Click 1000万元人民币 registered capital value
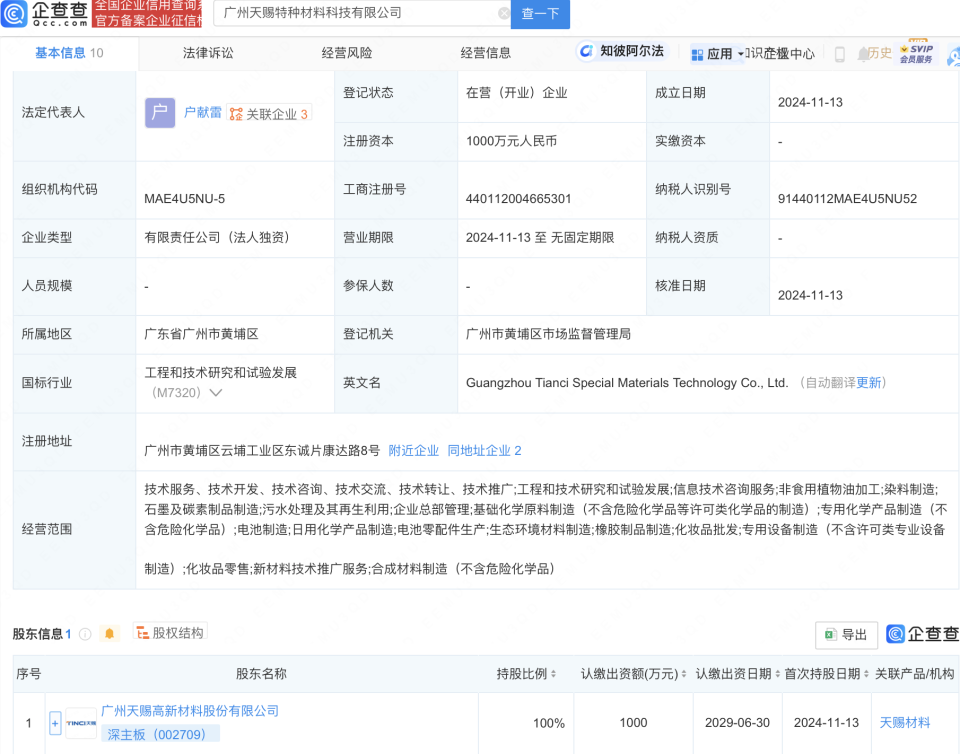 tap(512, 141)
